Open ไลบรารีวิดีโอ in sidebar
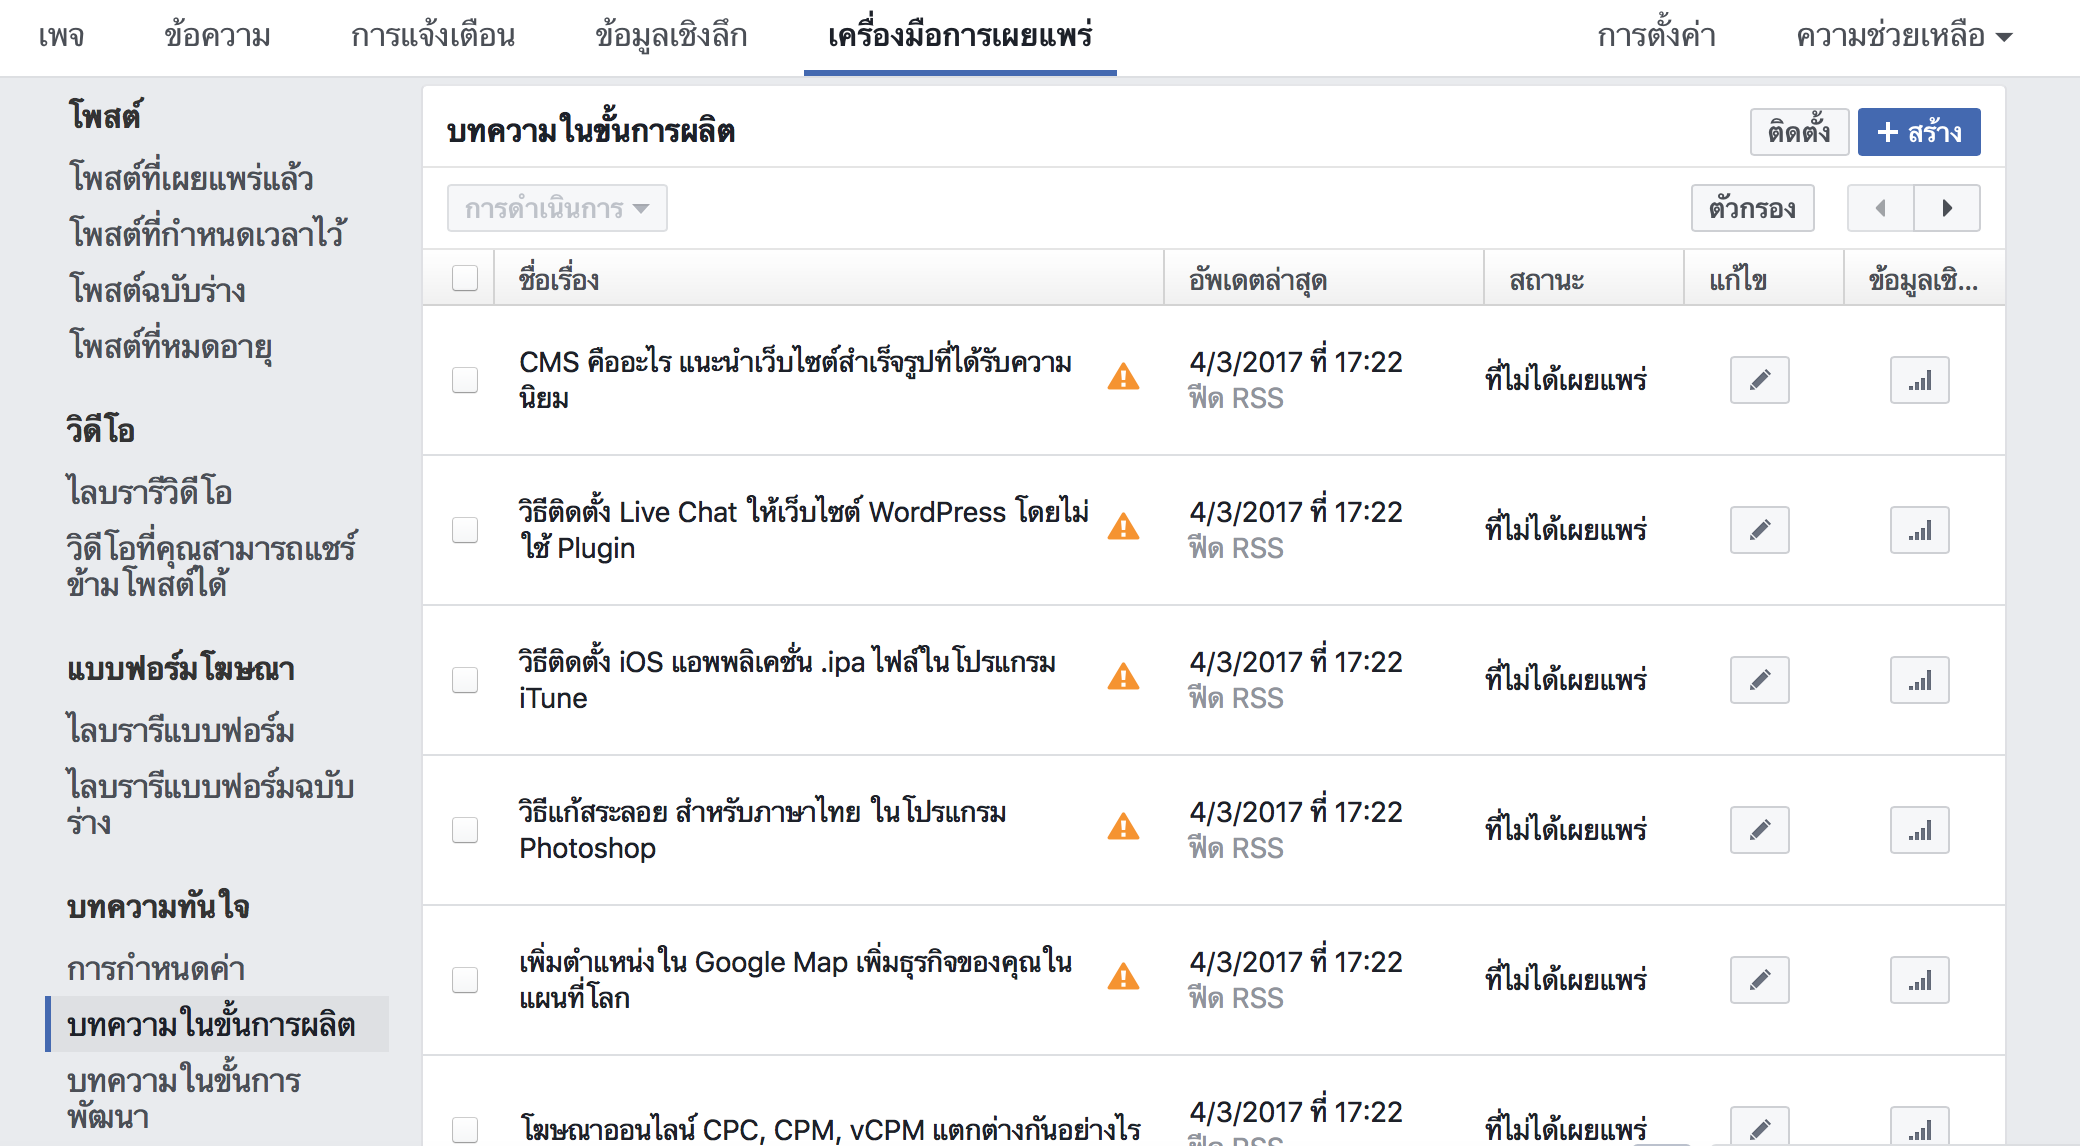Image resolution: width=2080 pixels, height=1146 pixels. (x=149, y=491)
